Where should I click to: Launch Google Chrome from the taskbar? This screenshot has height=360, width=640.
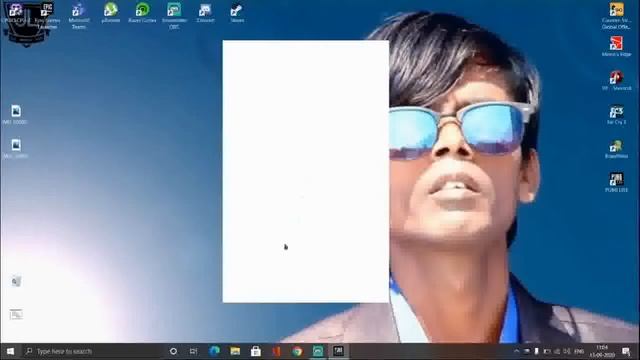(297, 351)
